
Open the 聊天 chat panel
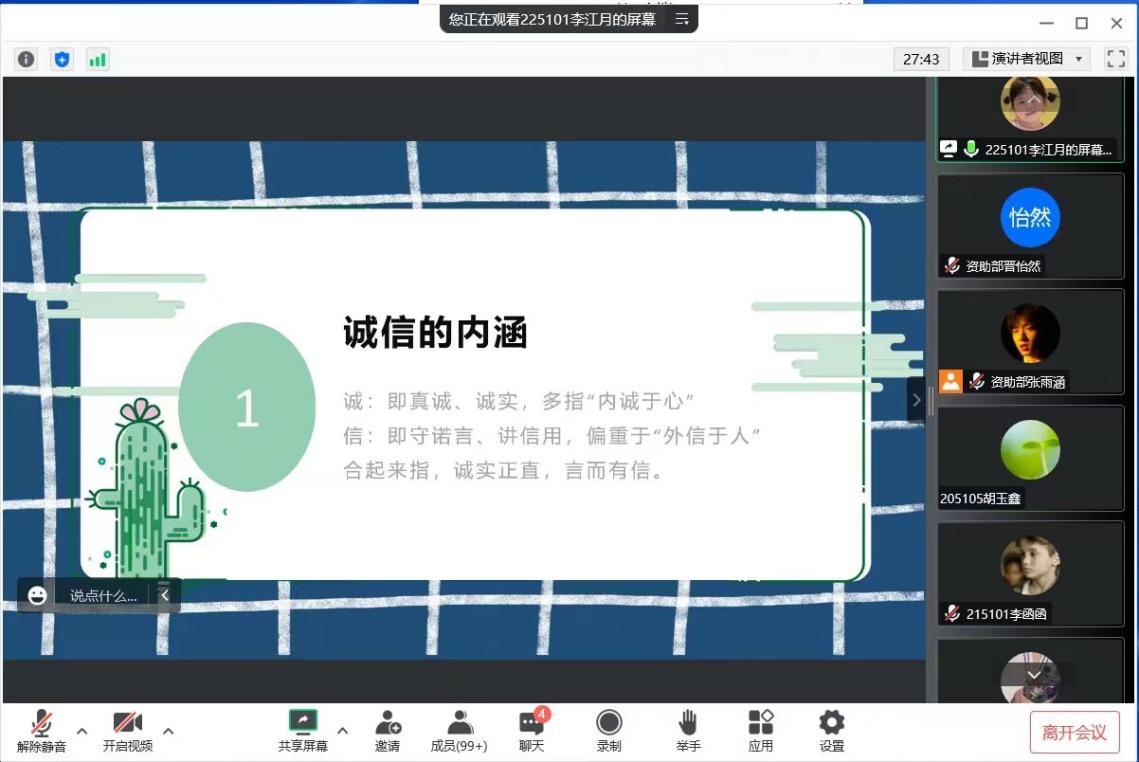tap(531, 730)
